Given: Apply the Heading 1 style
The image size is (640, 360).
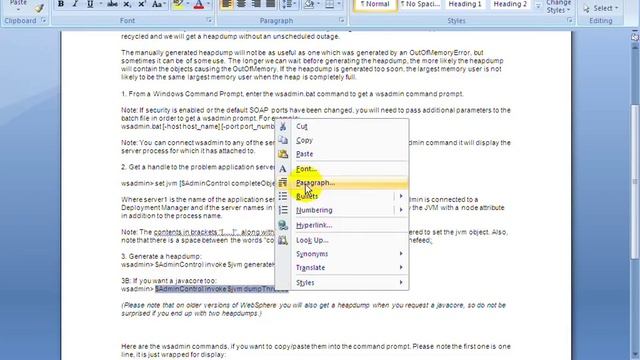Looking at the screenshot, I should click(464, 4).
